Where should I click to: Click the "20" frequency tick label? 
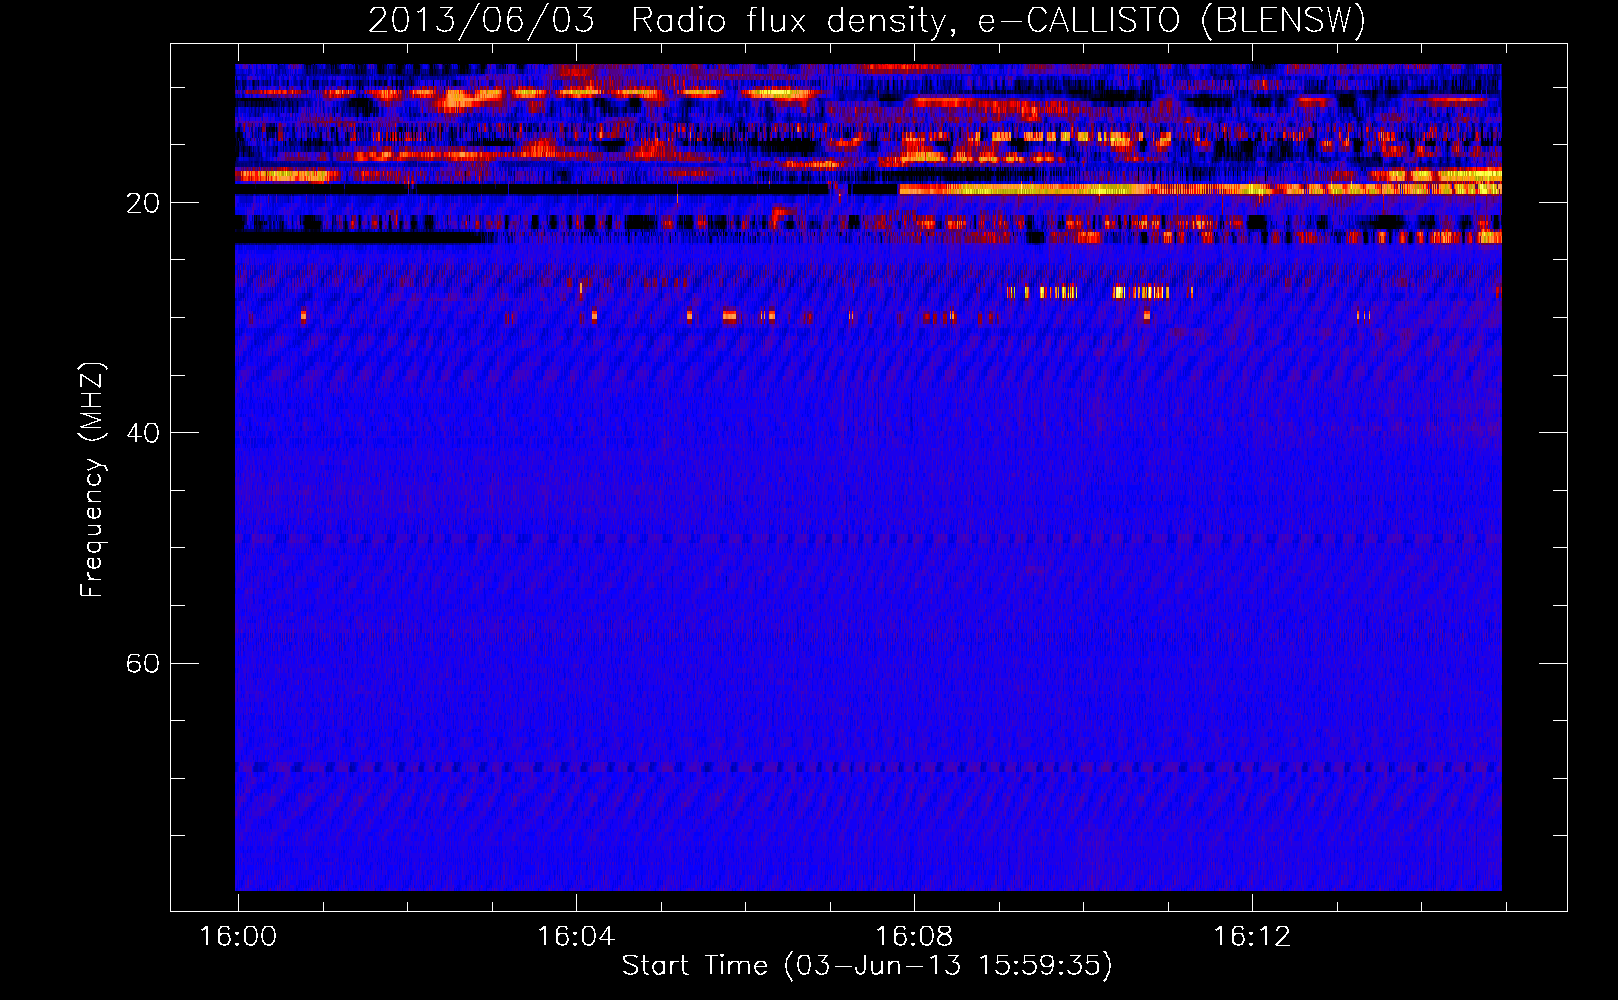(142, 204)
